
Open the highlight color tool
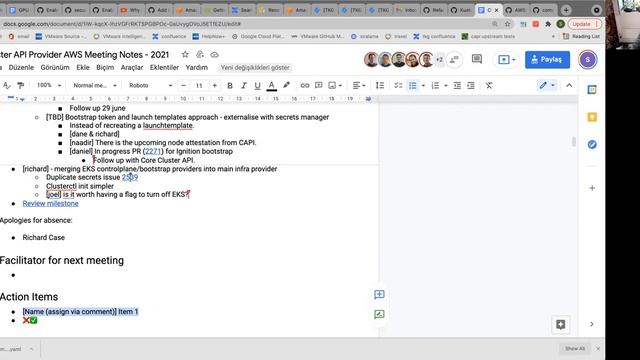(286, 85)
